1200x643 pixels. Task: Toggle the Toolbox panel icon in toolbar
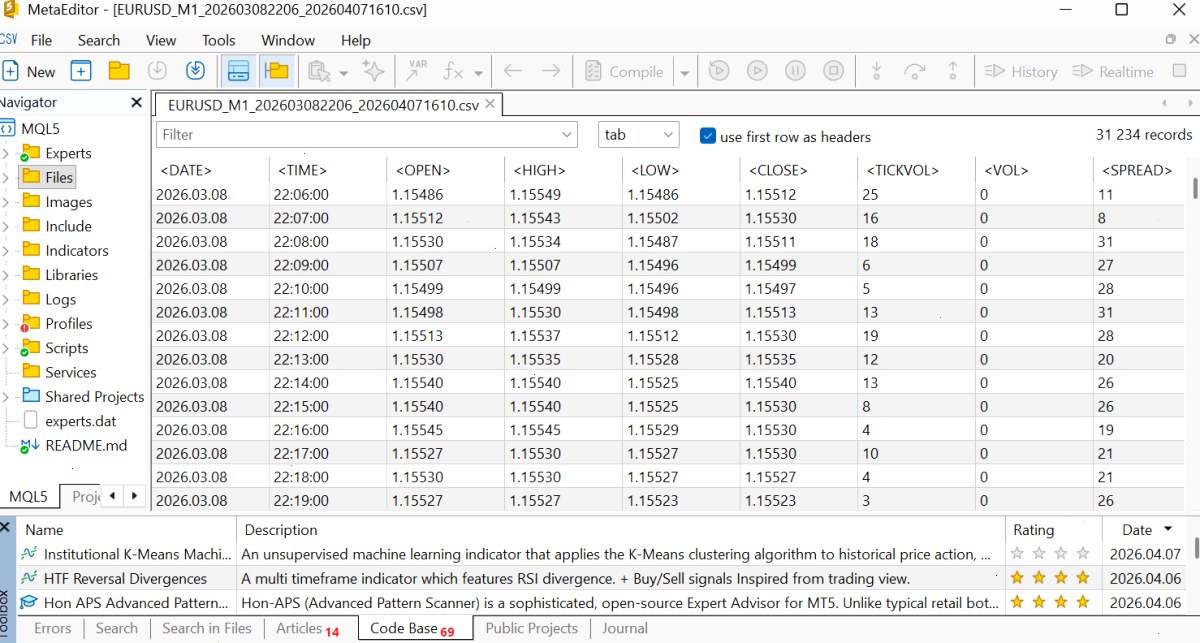238,71
